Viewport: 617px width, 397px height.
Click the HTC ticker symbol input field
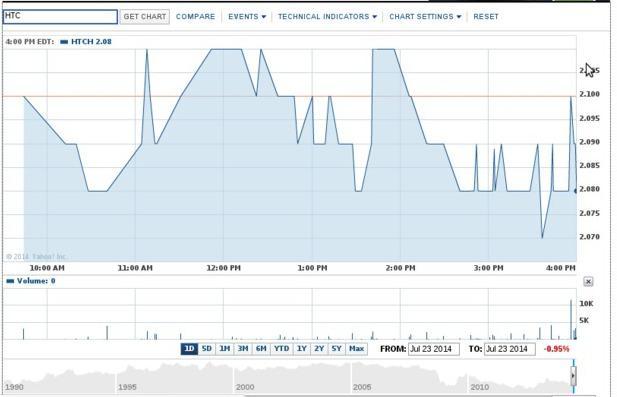[60, 17]
